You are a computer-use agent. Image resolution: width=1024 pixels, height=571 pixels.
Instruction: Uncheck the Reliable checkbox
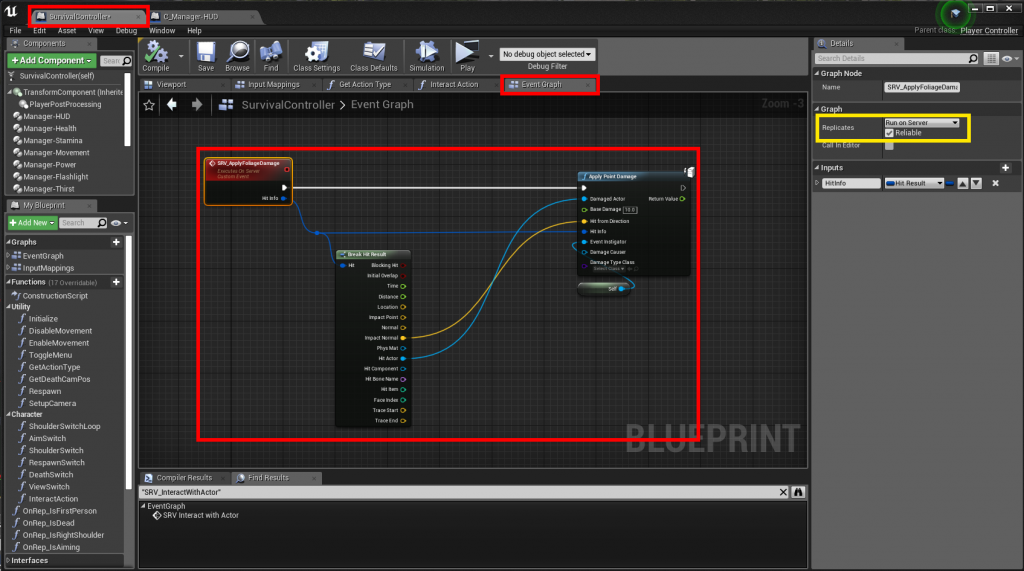tap(889, 133)
